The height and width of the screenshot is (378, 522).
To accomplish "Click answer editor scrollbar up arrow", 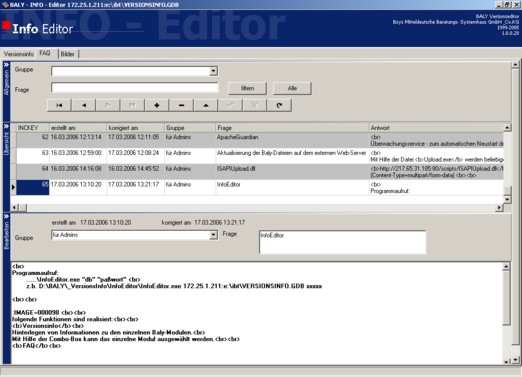I will (506, 266).
